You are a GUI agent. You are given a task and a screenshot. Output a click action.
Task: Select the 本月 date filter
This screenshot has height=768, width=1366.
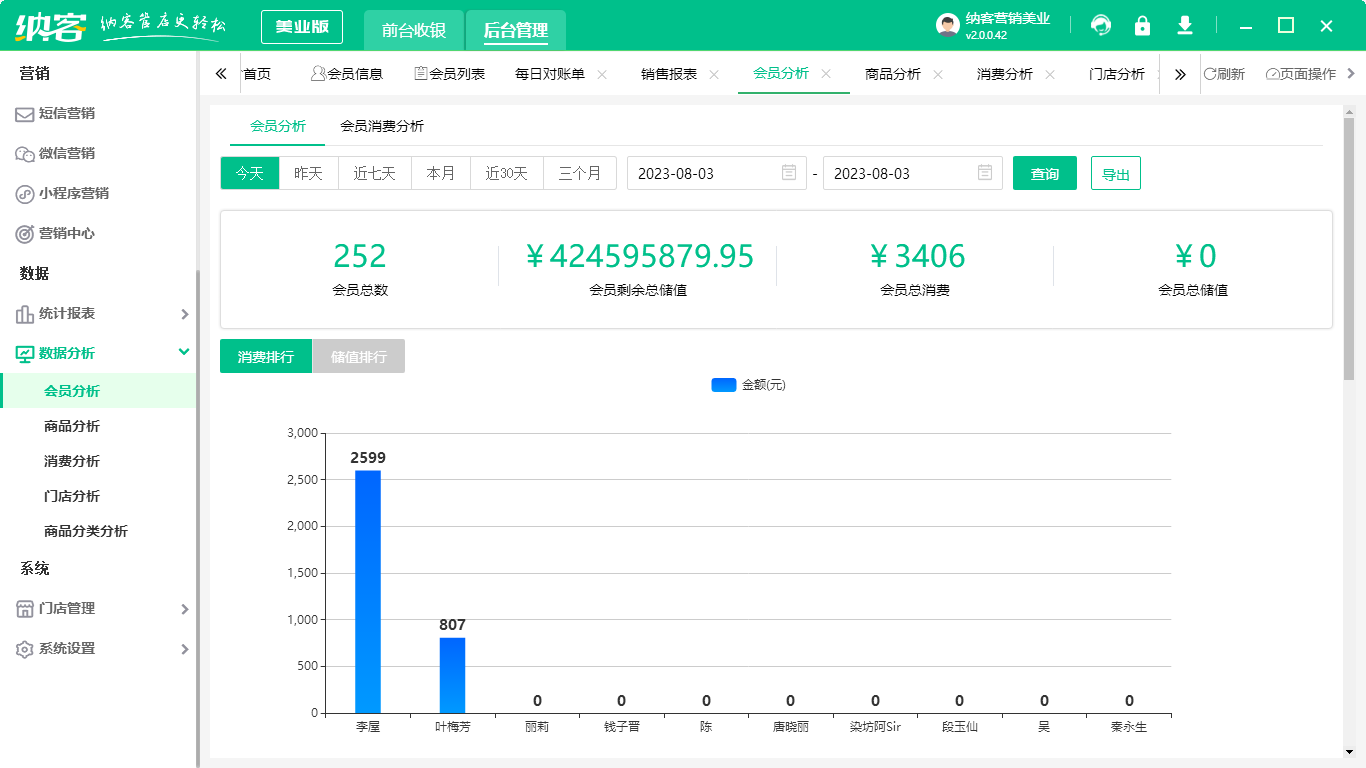click(x=441, y=172)
